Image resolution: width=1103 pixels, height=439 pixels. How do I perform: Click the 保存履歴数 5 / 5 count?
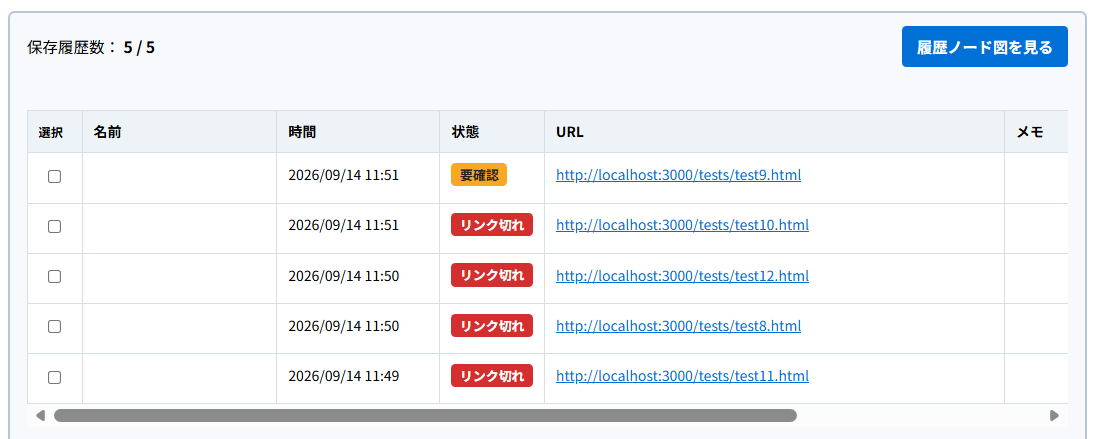tap(91, 48)
